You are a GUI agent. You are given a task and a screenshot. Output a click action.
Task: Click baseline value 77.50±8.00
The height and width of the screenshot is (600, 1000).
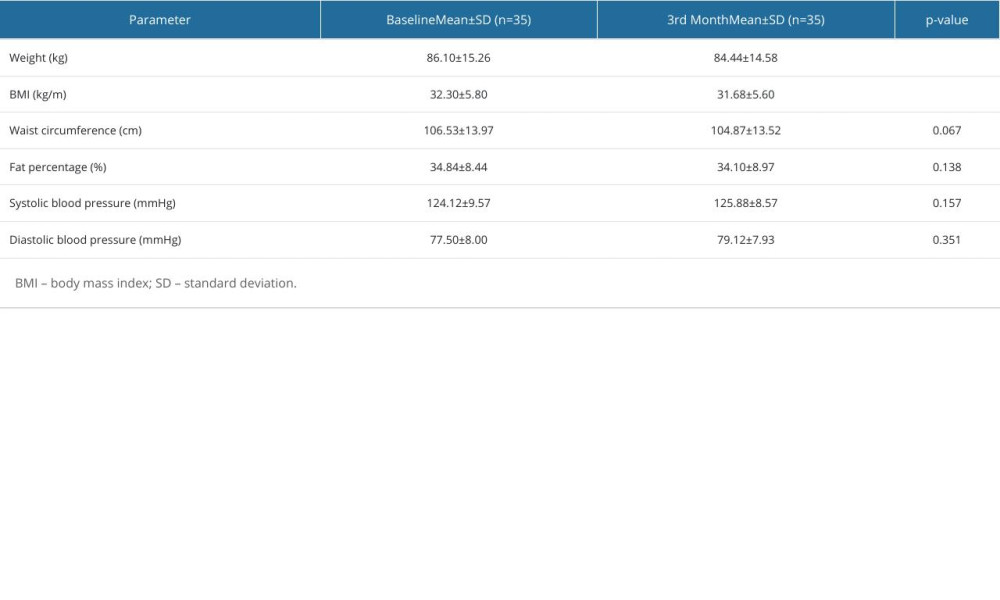coord(459,240)
